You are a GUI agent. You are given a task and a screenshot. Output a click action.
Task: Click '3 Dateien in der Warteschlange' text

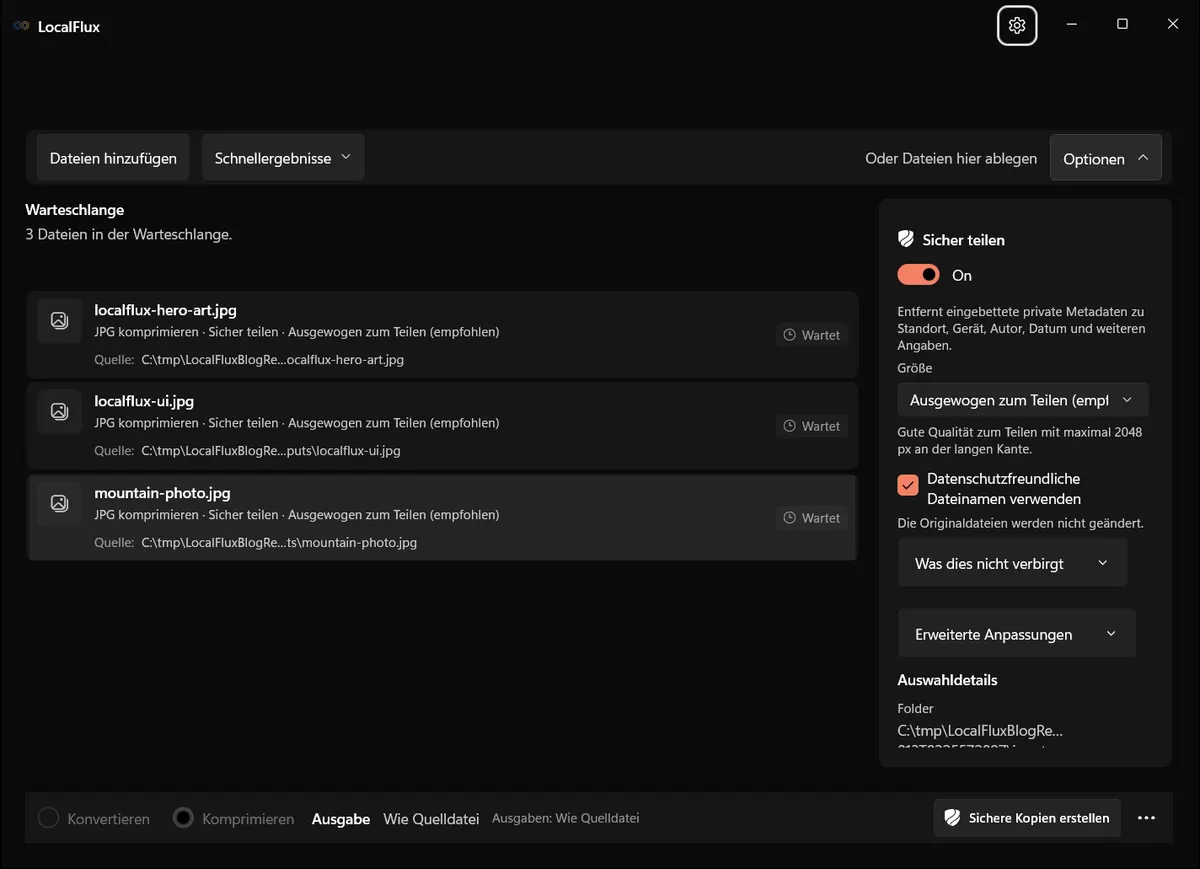(129, 234)
